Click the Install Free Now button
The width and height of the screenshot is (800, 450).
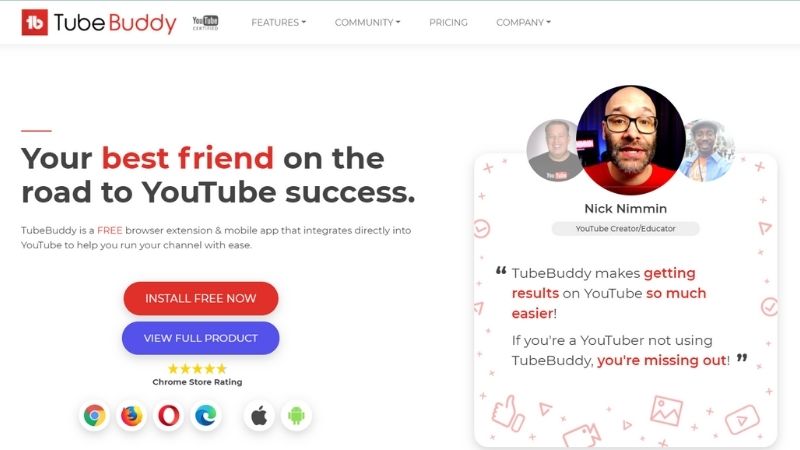[x=201, y=298]
